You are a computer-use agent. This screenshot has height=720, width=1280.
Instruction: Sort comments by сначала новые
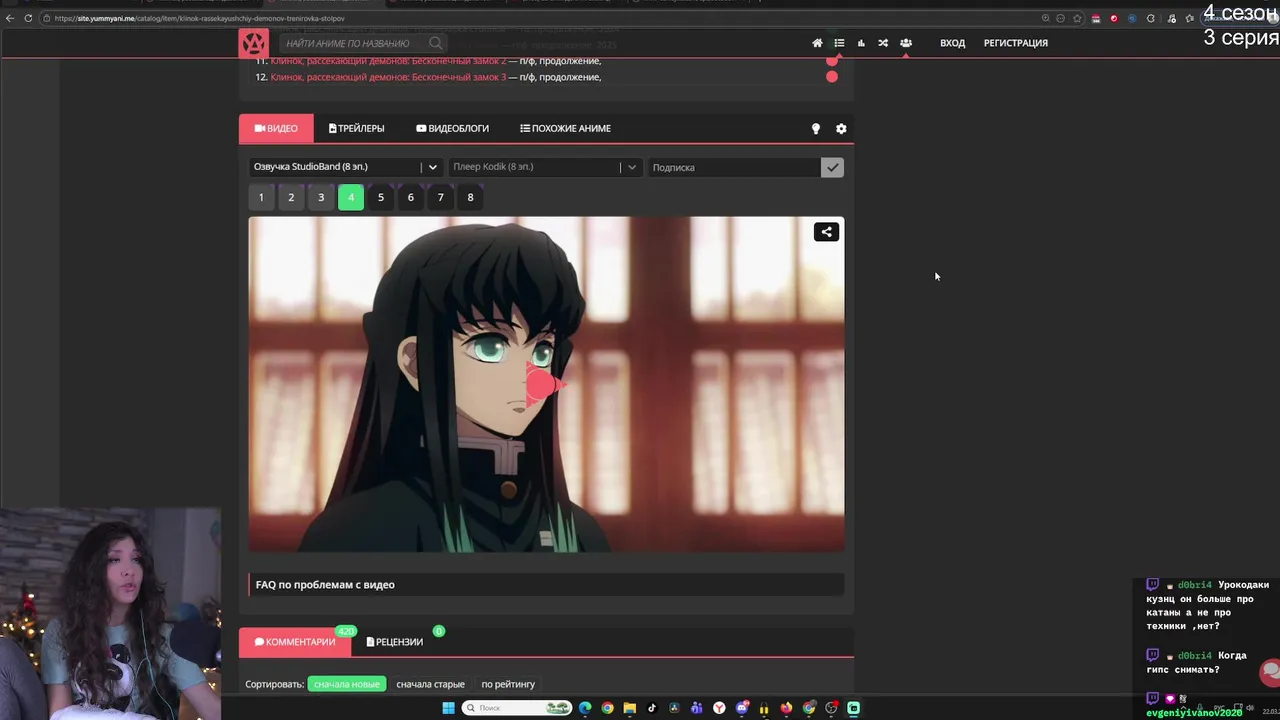pyautogui.click(x=346, y=684)
